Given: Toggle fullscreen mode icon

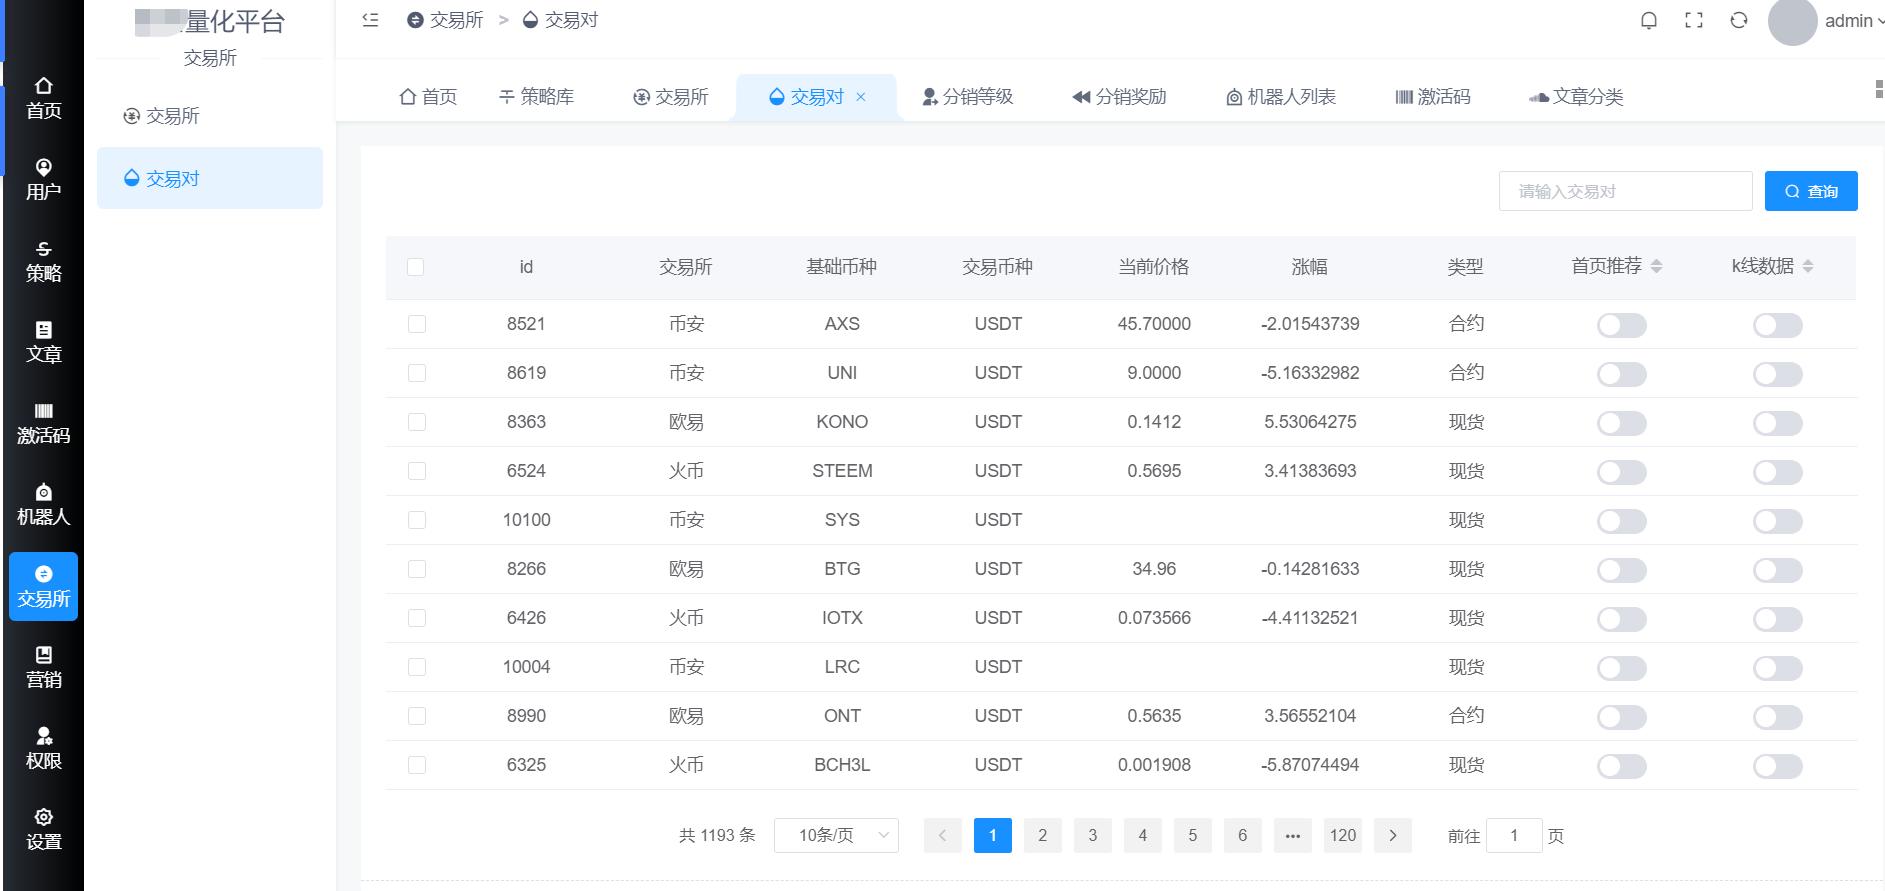Looking at the screenshot, I should 1694,21.
